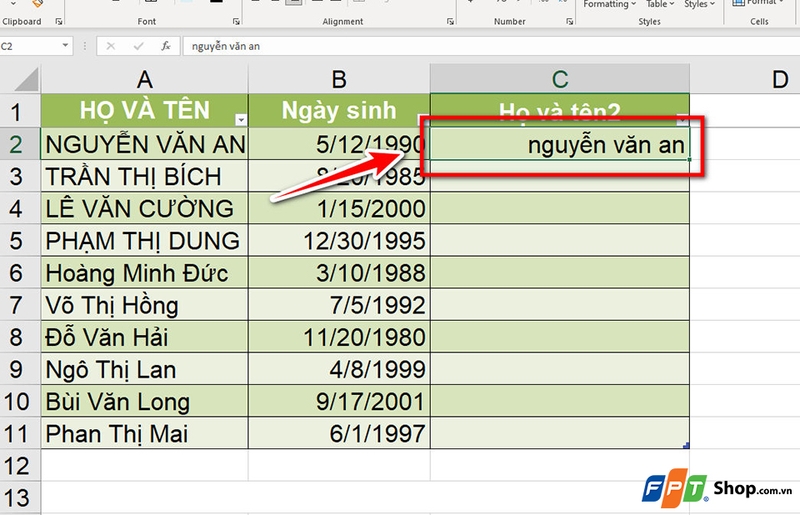Select row 1 header
Viewport: 800px width, 515px height.
coord(20,111)
